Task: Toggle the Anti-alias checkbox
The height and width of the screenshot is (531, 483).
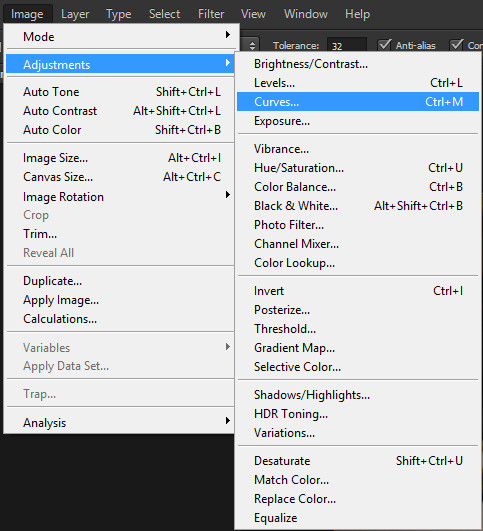Action: (384, 45)
